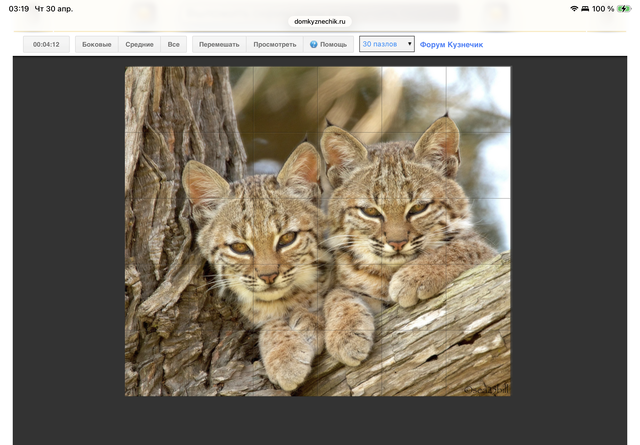
Task: Tap the 03:19 clock in status bar
Action: 18,9
